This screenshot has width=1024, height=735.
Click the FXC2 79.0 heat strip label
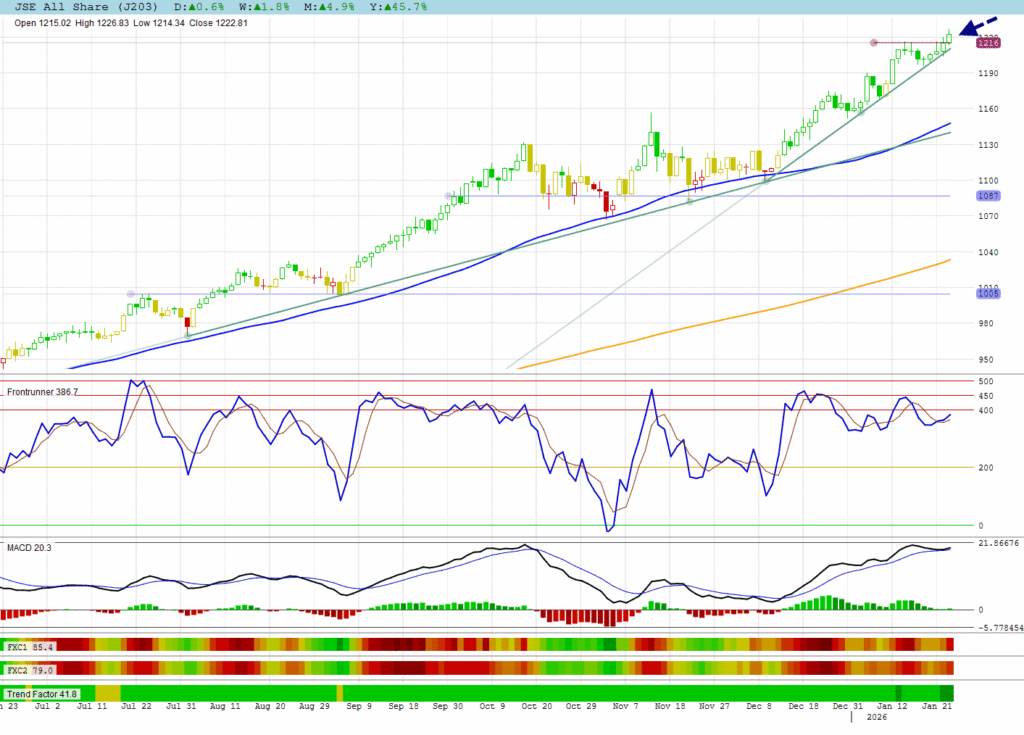[30, 669]
